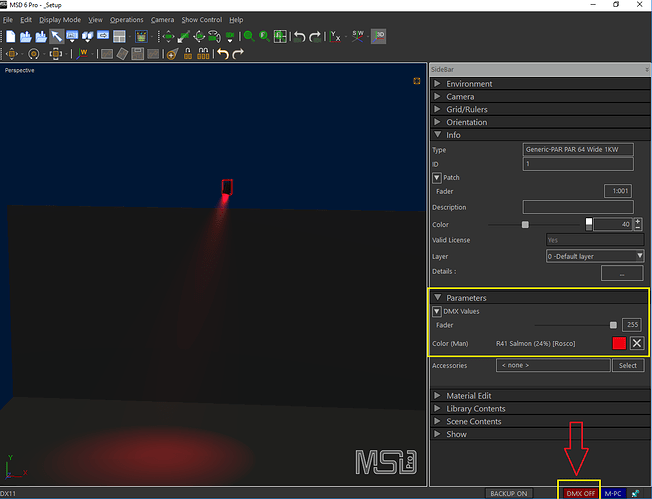Viewport: 652px width, 499px height.
Task: Redo with the white curved arrow
Action: coord(238,54)
